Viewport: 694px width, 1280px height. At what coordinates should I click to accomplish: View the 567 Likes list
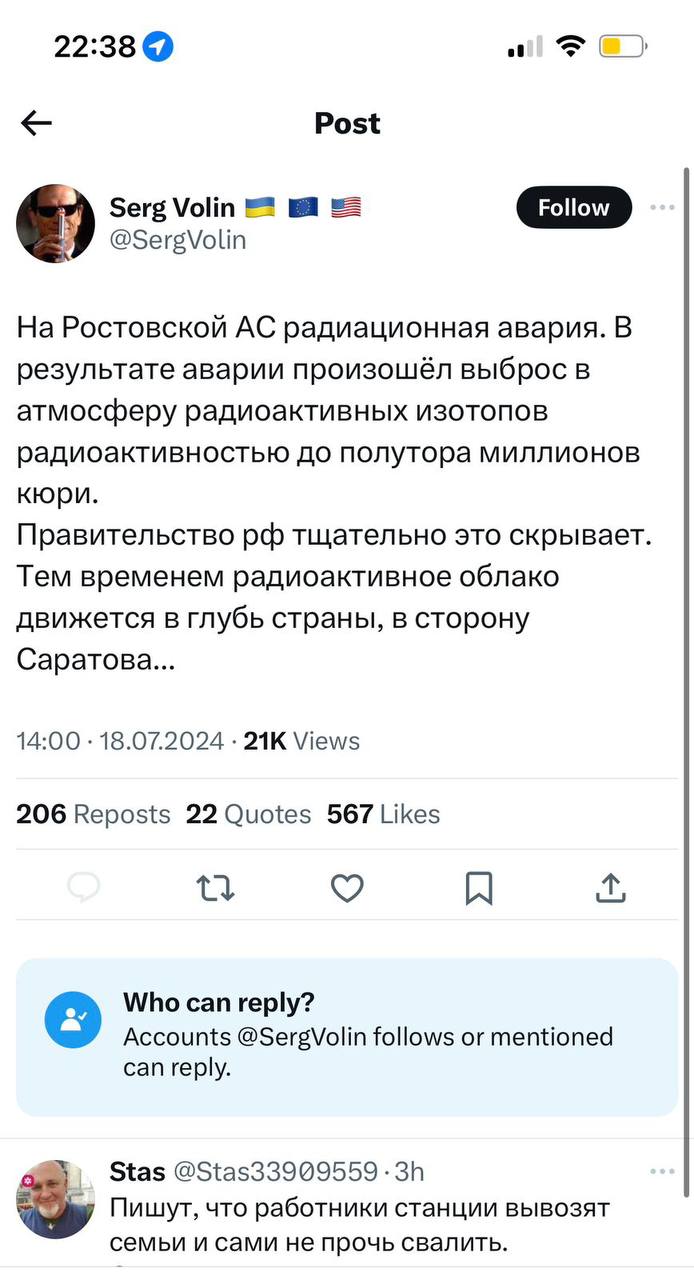[383, 815]
